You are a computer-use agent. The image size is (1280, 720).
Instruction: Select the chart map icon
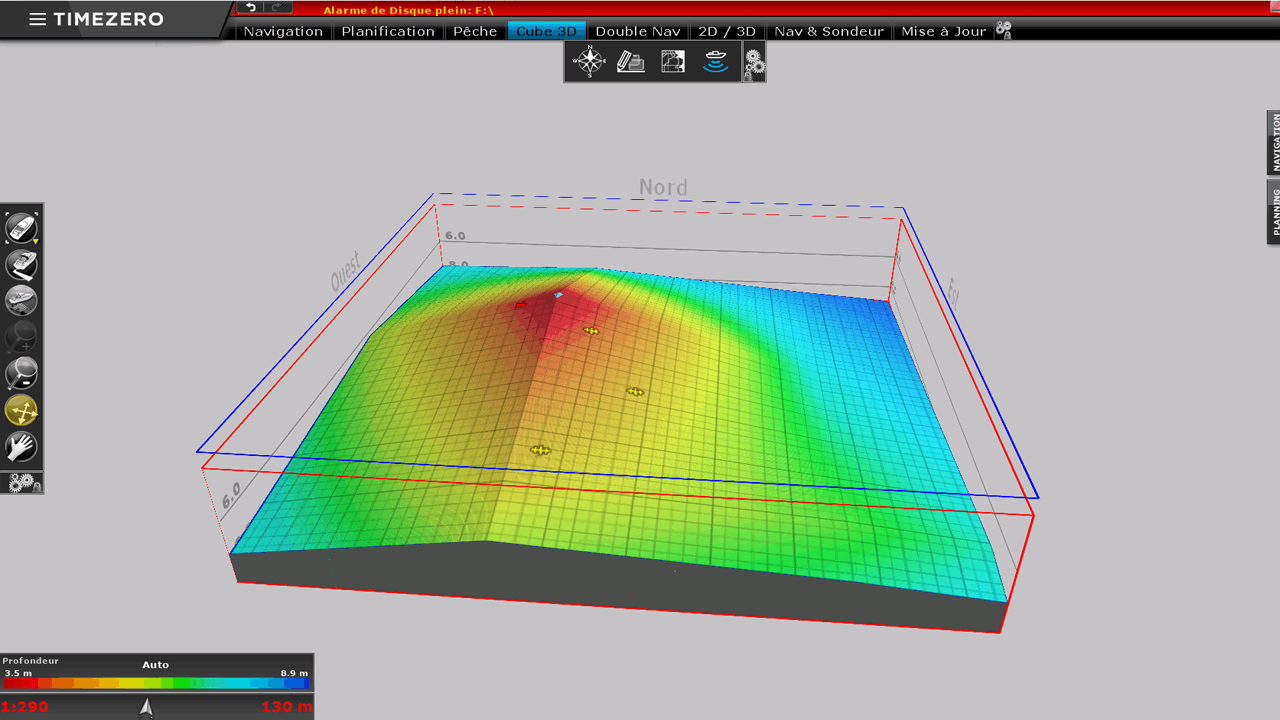coord(673,62)
